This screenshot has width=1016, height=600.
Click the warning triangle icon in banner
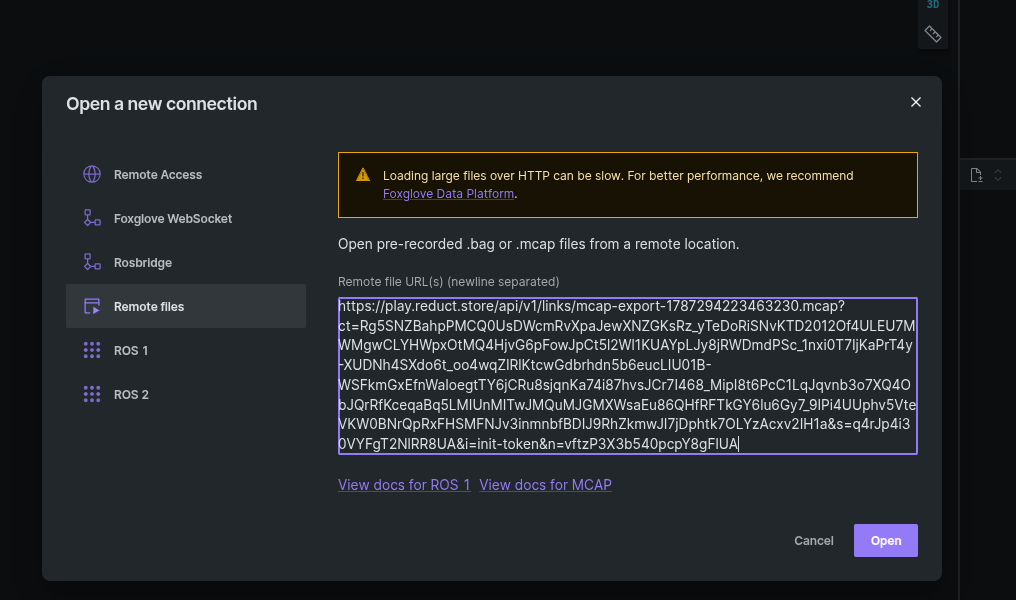point(363,175)
